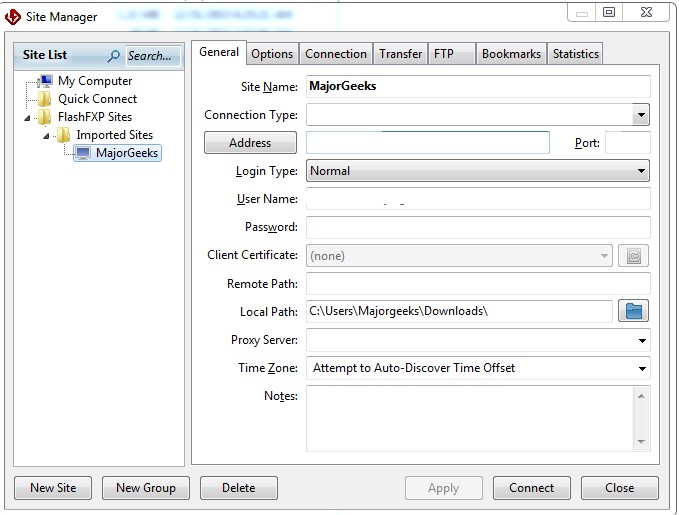Browse for local path with folder icon

[633, 311]
